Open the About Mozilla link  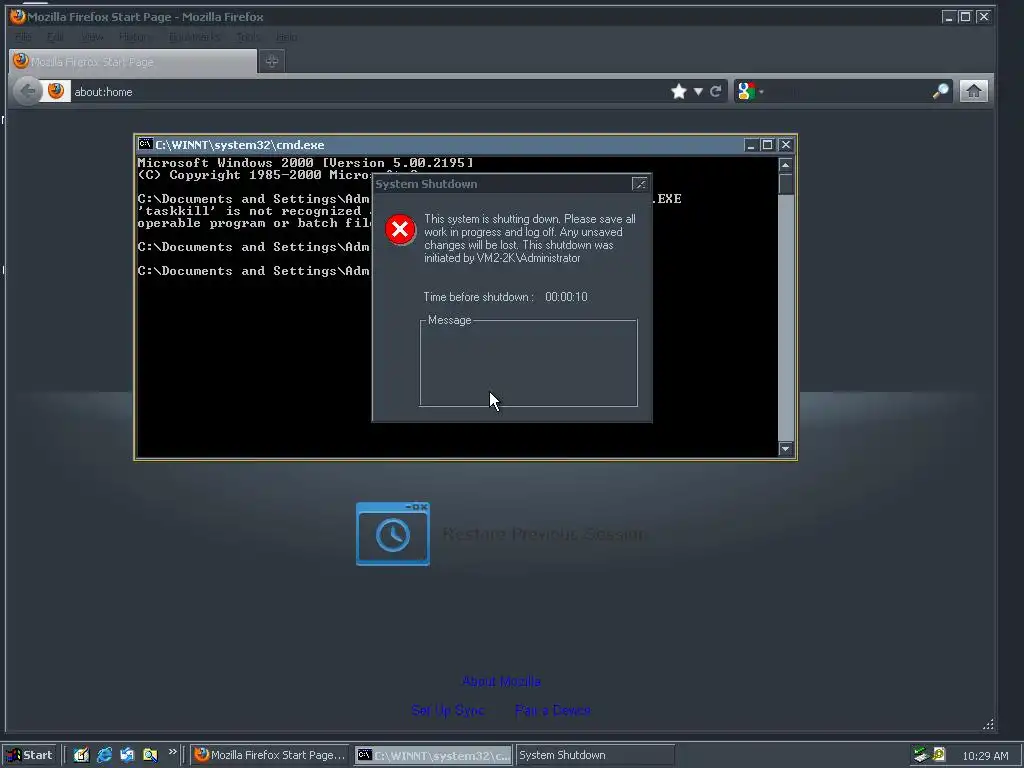coord(501,681)
